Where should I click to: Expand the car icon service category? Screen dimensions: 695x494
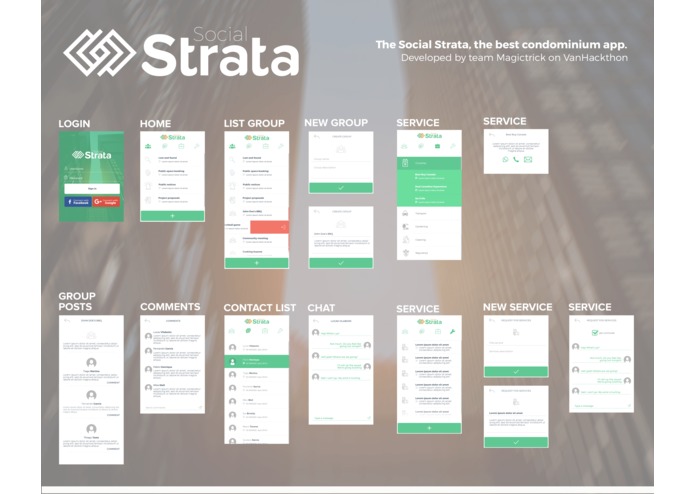coord(429,214)
